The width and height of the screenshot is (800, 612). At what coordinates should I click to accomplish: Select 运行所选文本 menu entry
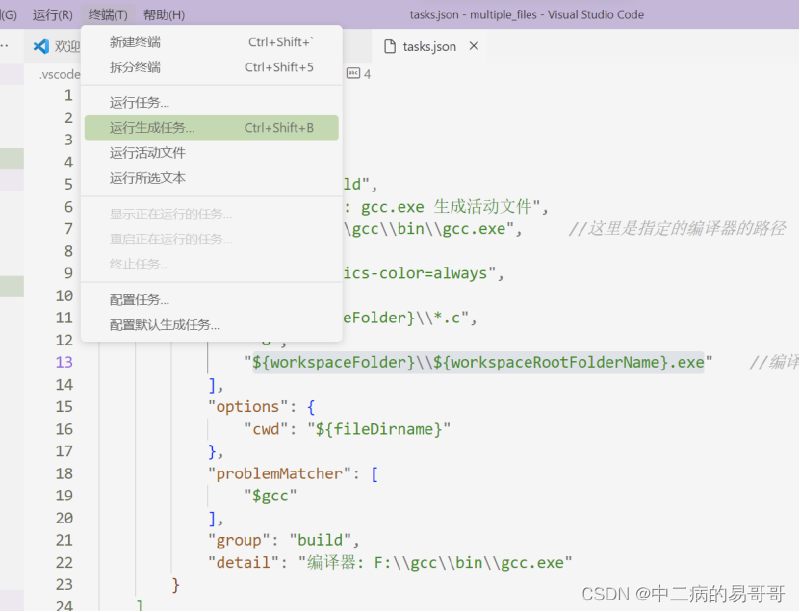tap(212, 177)
